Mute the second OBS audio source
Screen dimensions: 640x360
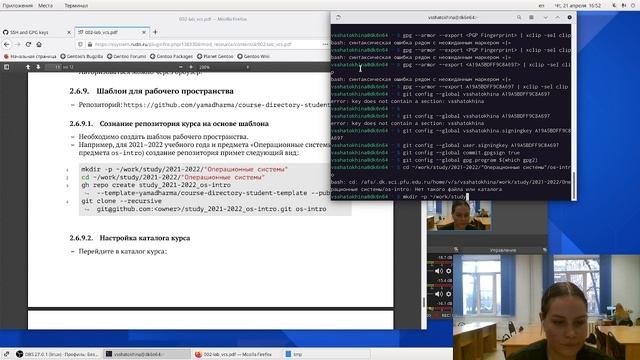(x=438, y=294)
